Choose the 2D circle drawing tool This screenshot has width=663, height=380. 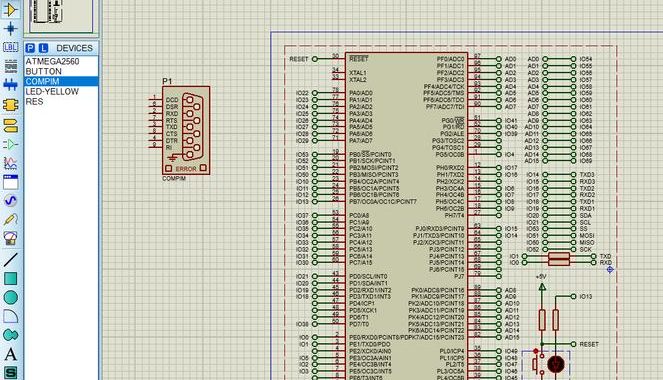(10, 297)
